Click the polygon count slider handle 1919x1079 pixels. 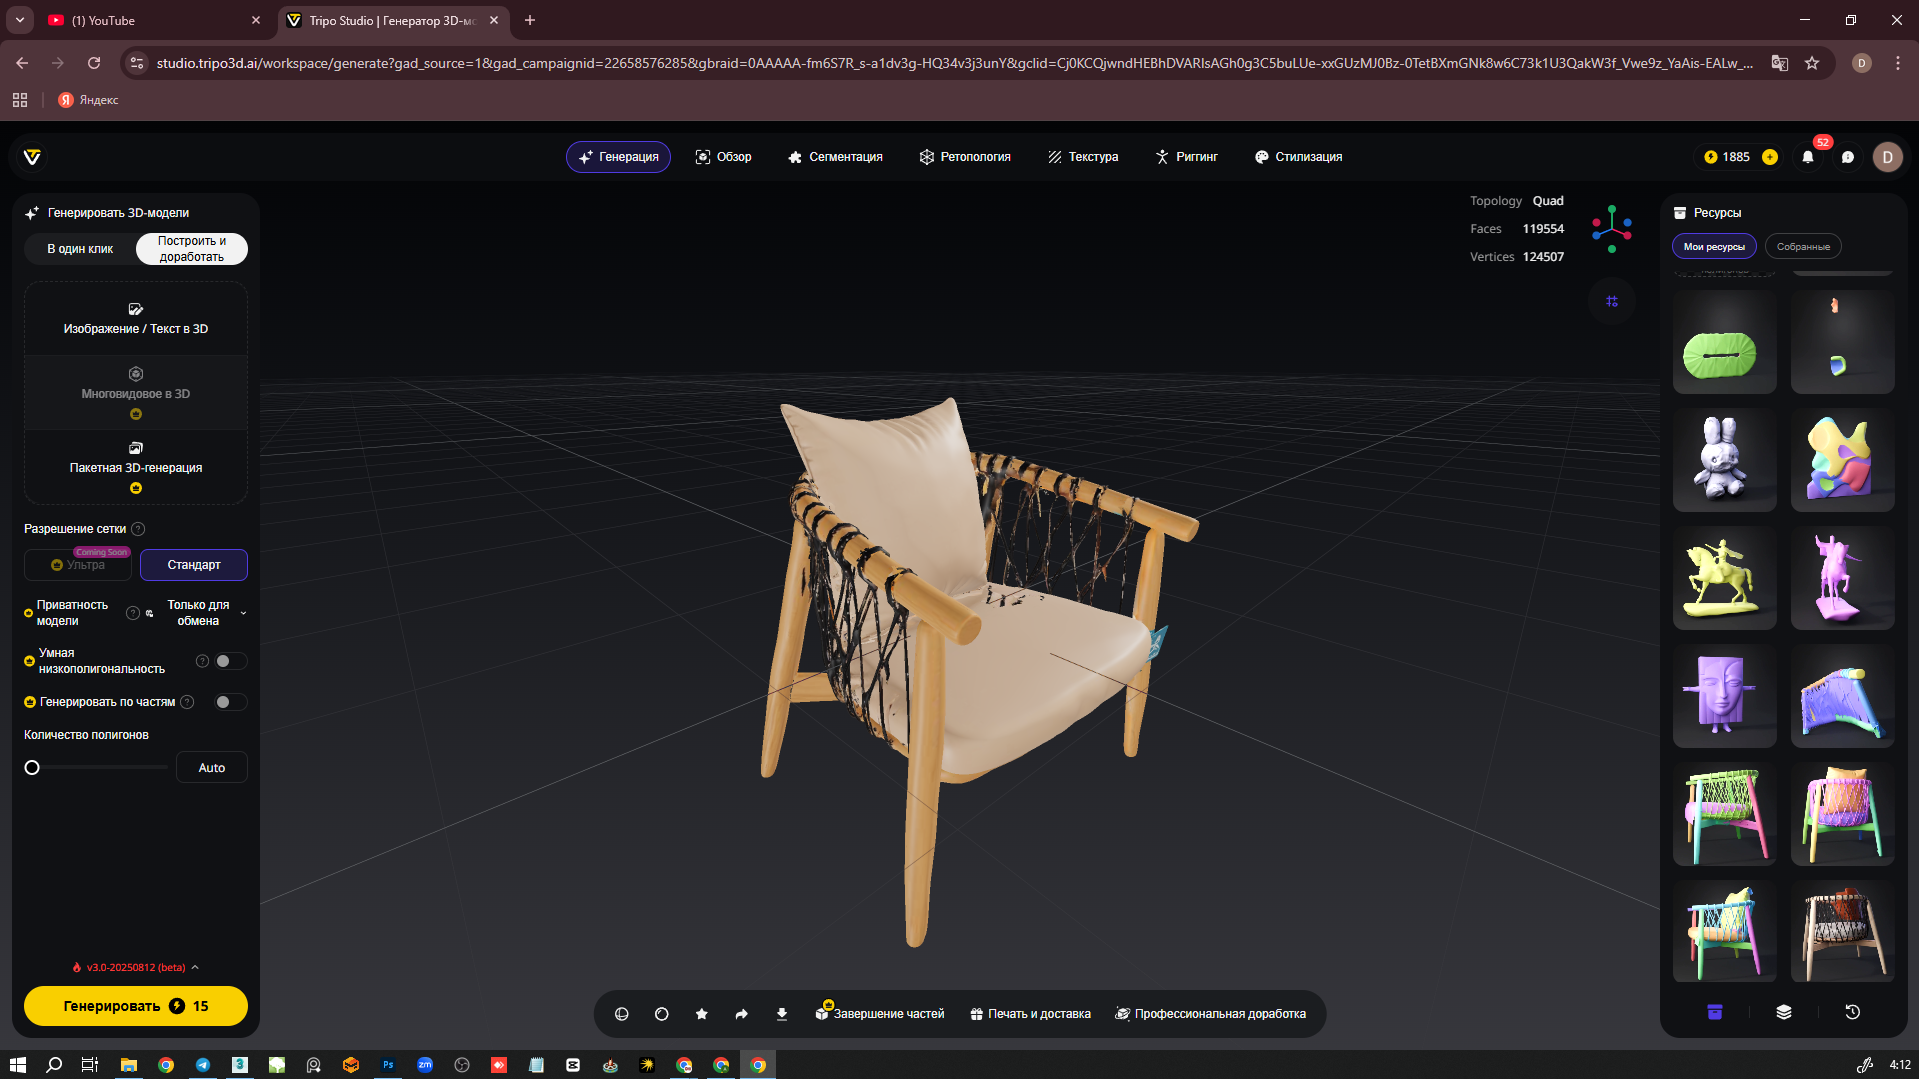tap(32, 768)
